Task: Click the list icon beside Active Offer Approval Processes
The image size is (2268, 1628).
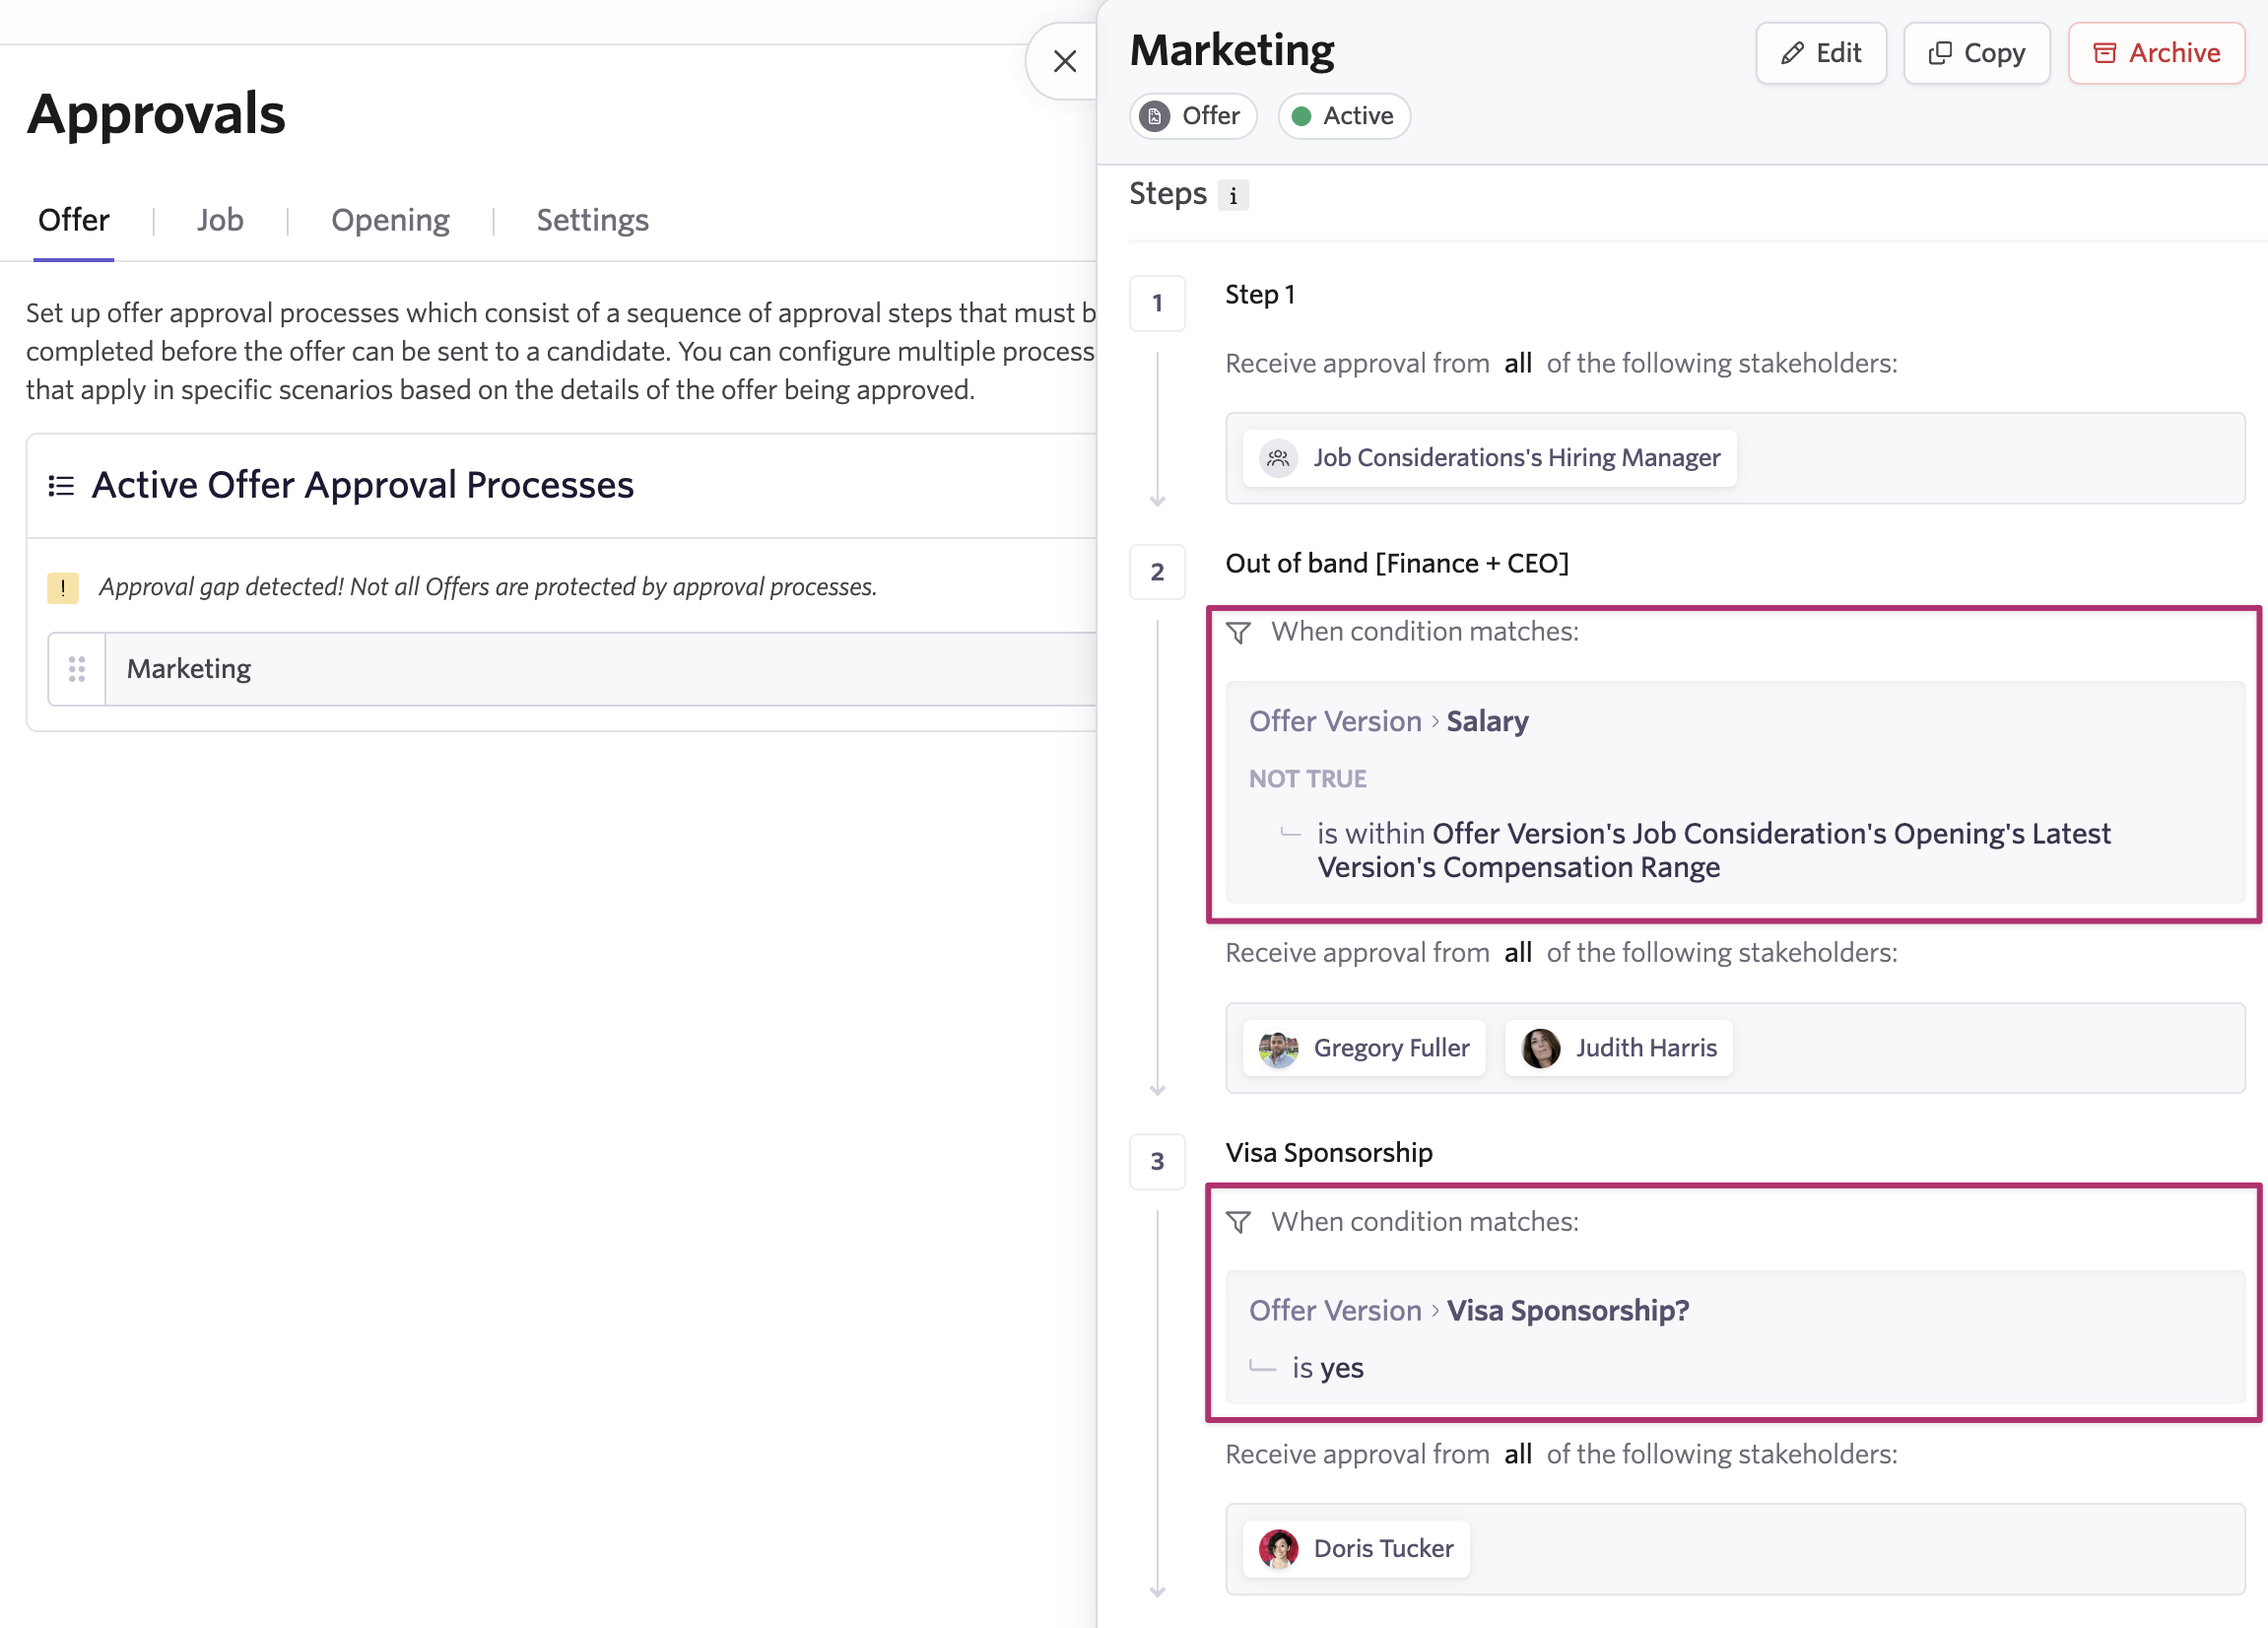Action: [61, 486]
